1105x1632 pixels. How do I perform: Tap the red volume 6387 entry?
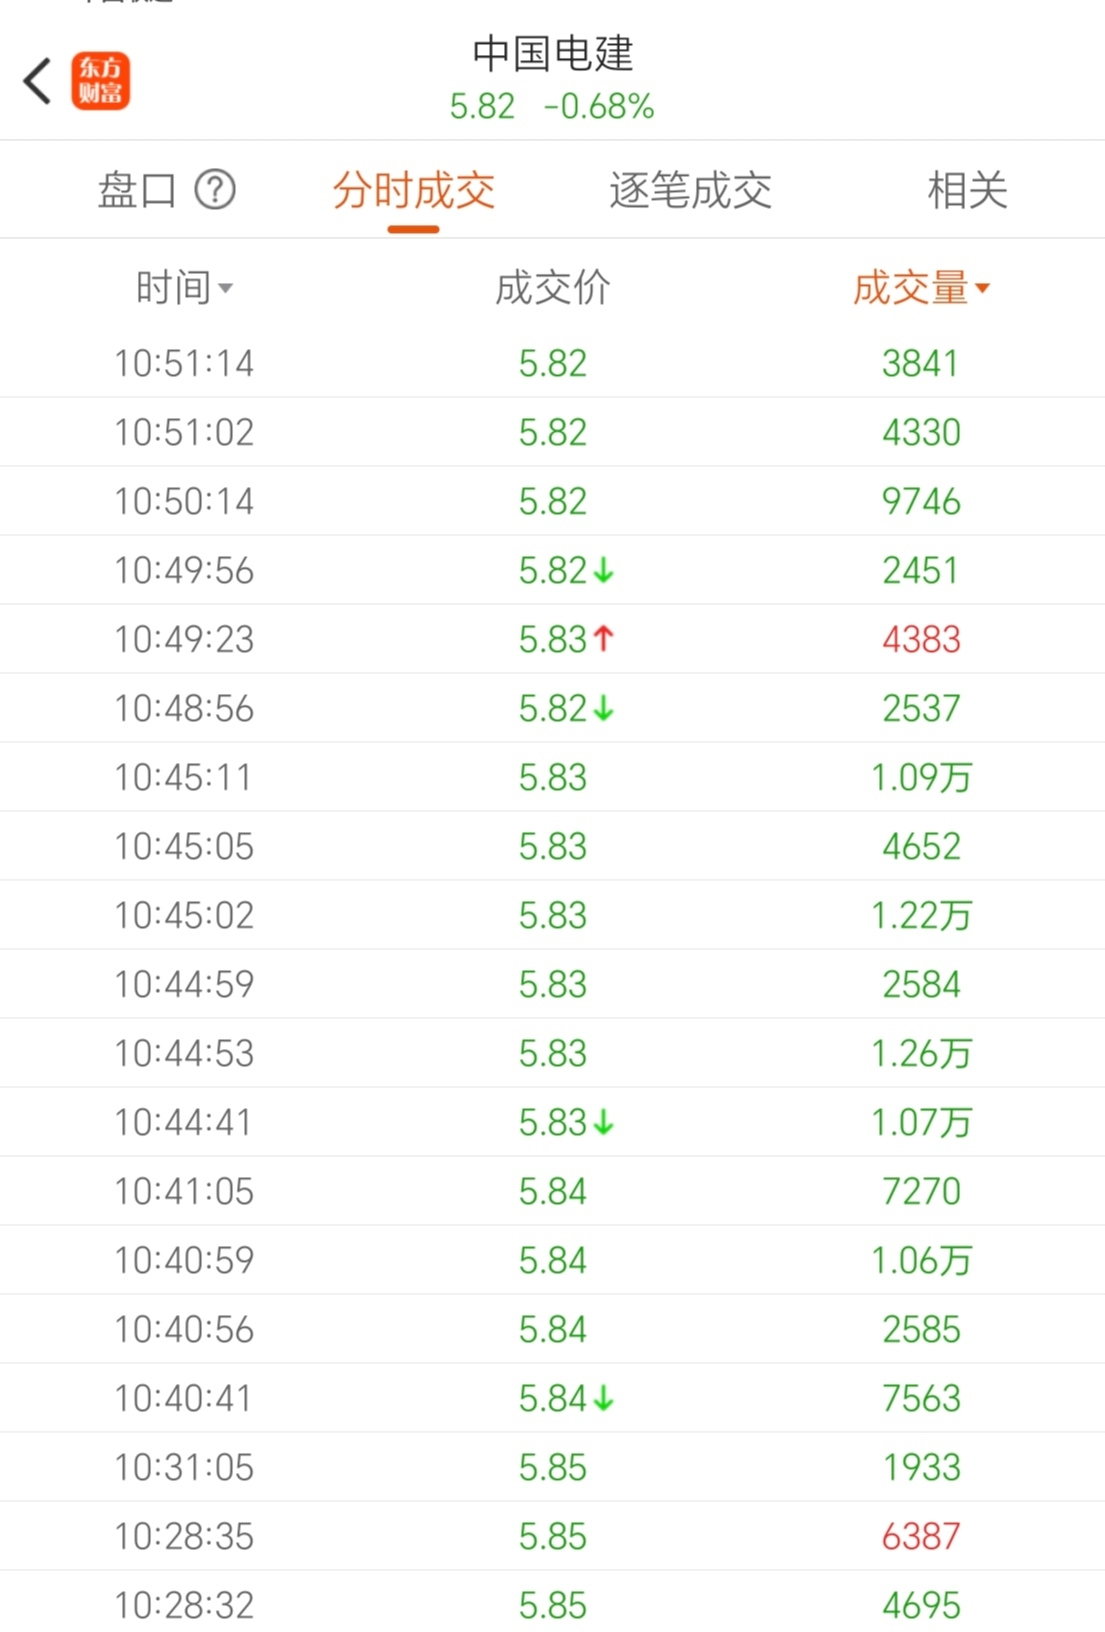(x=920, y=1536)
